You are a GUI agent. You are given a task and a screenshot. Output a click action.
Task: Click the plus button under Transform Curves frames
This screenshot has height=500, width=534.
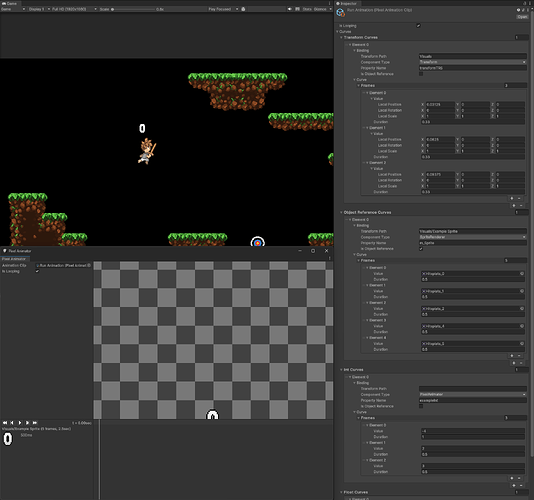[512, 198]
